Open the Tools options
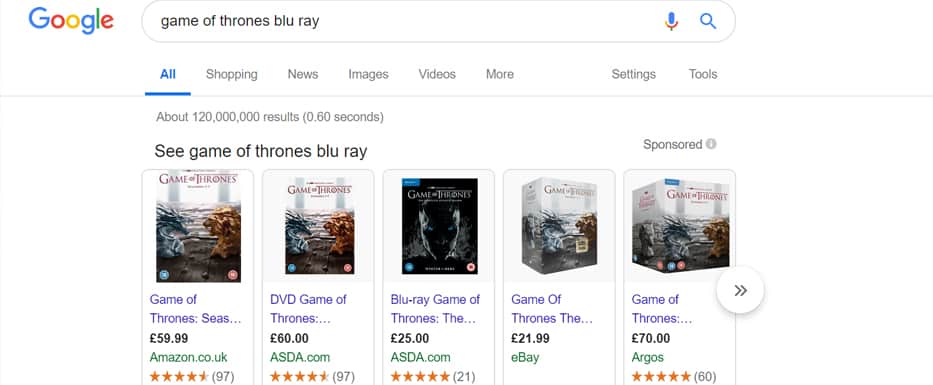Viewport: 933px width, 385px height. [x=703, y=74]
